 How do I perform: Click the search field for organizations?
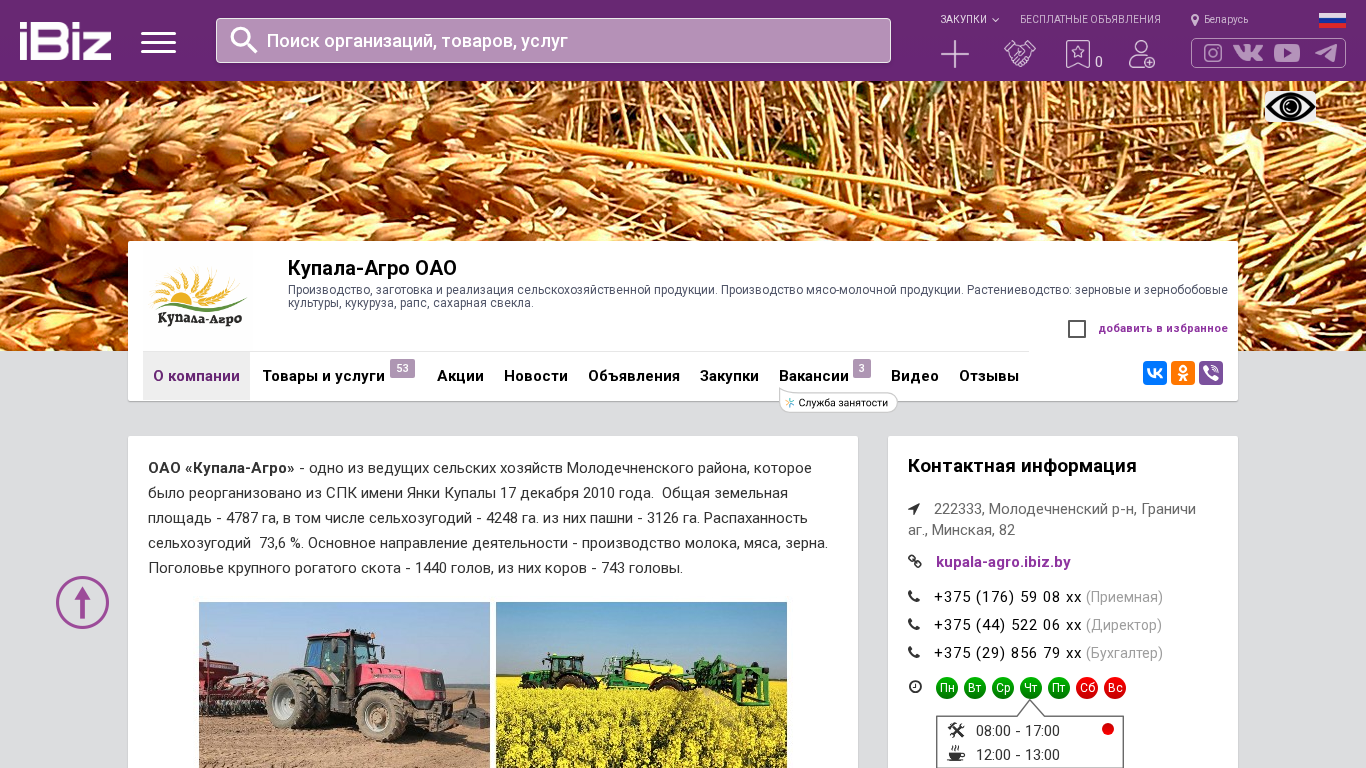(x=553, y=41)
